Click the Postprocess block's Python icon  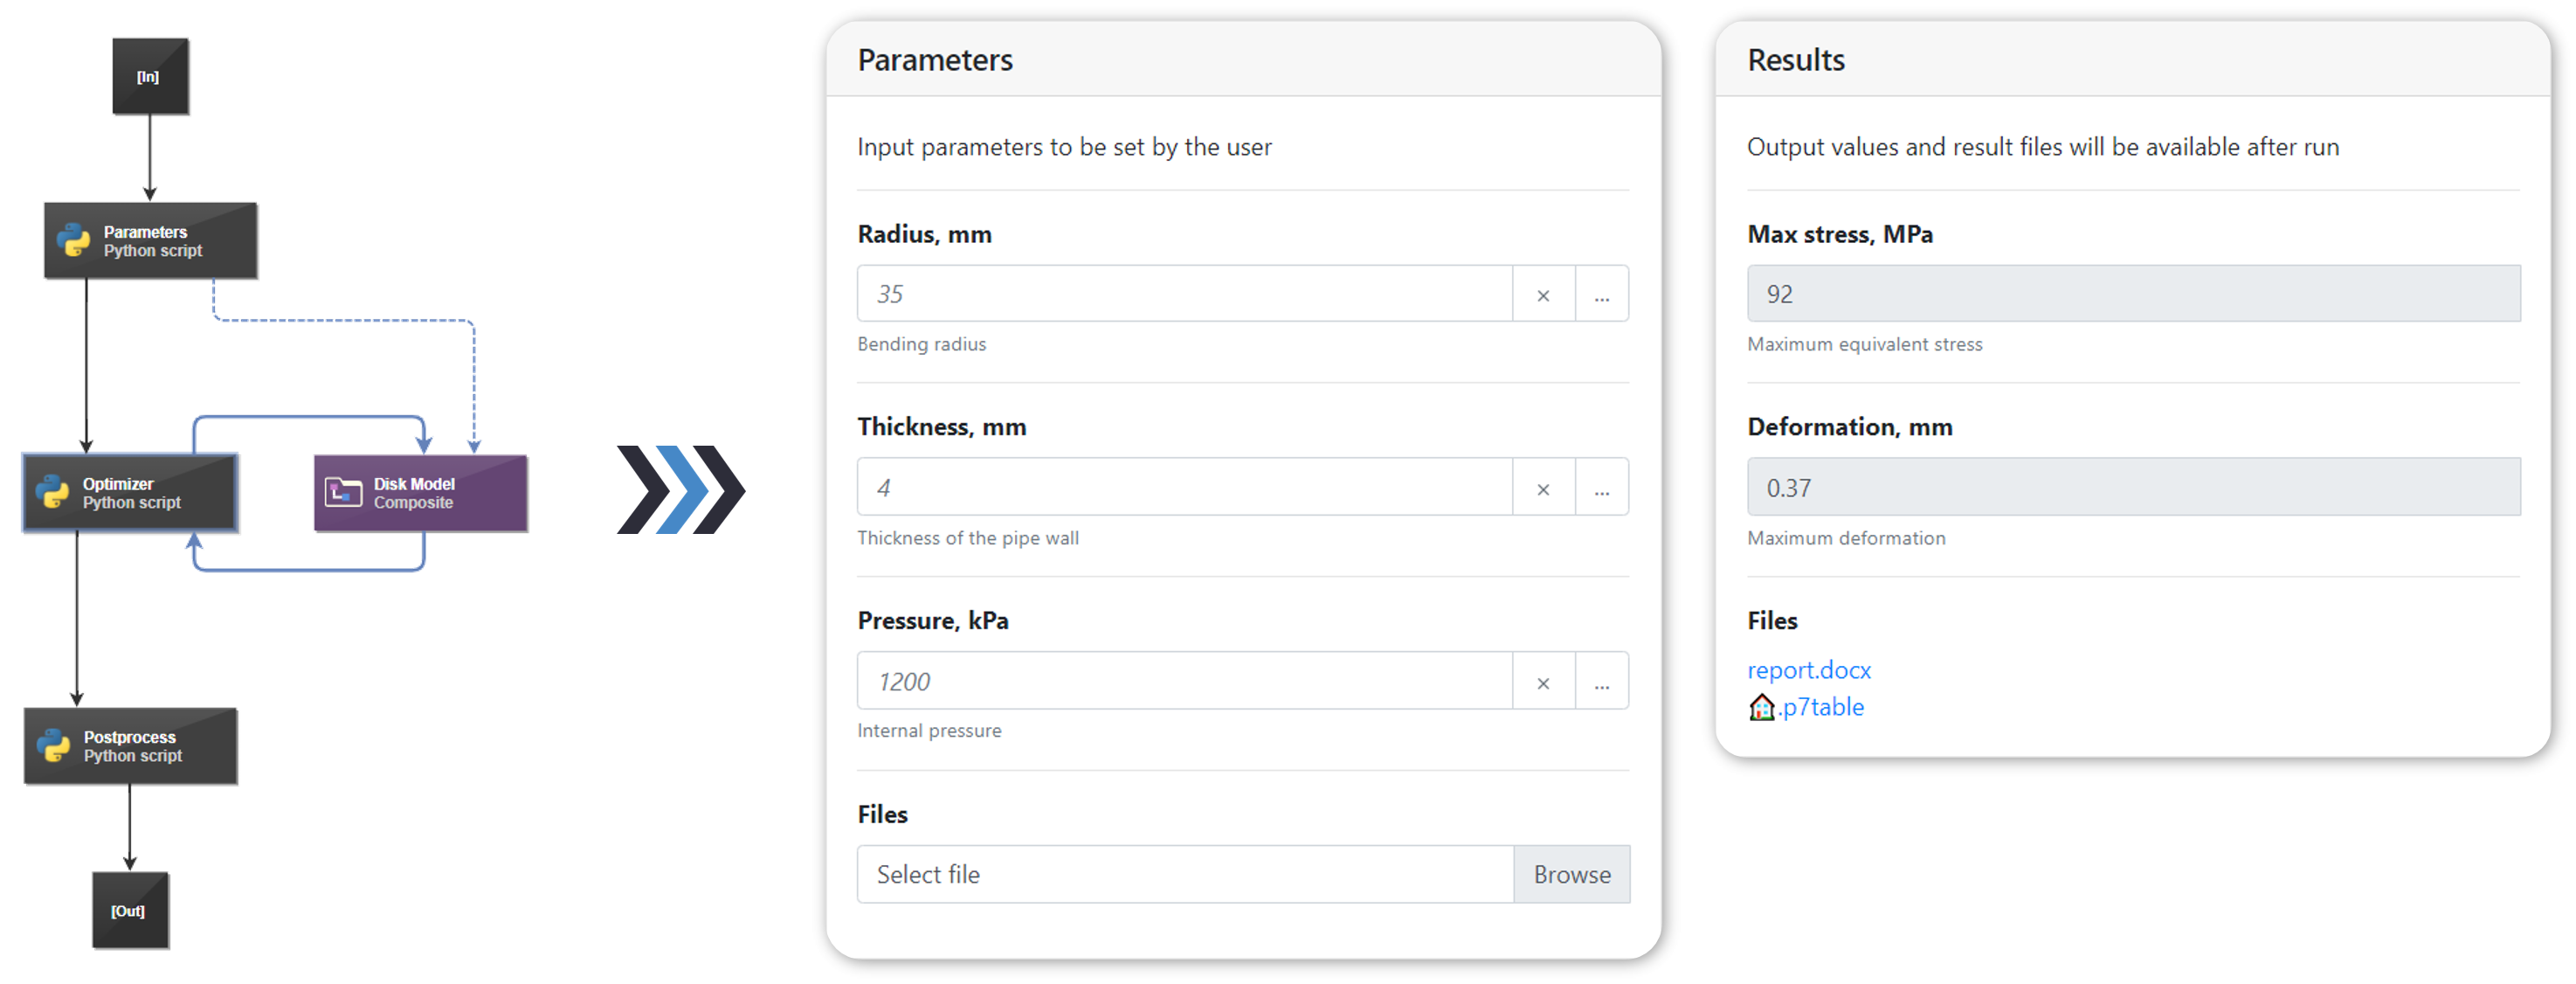coord(53,745)
